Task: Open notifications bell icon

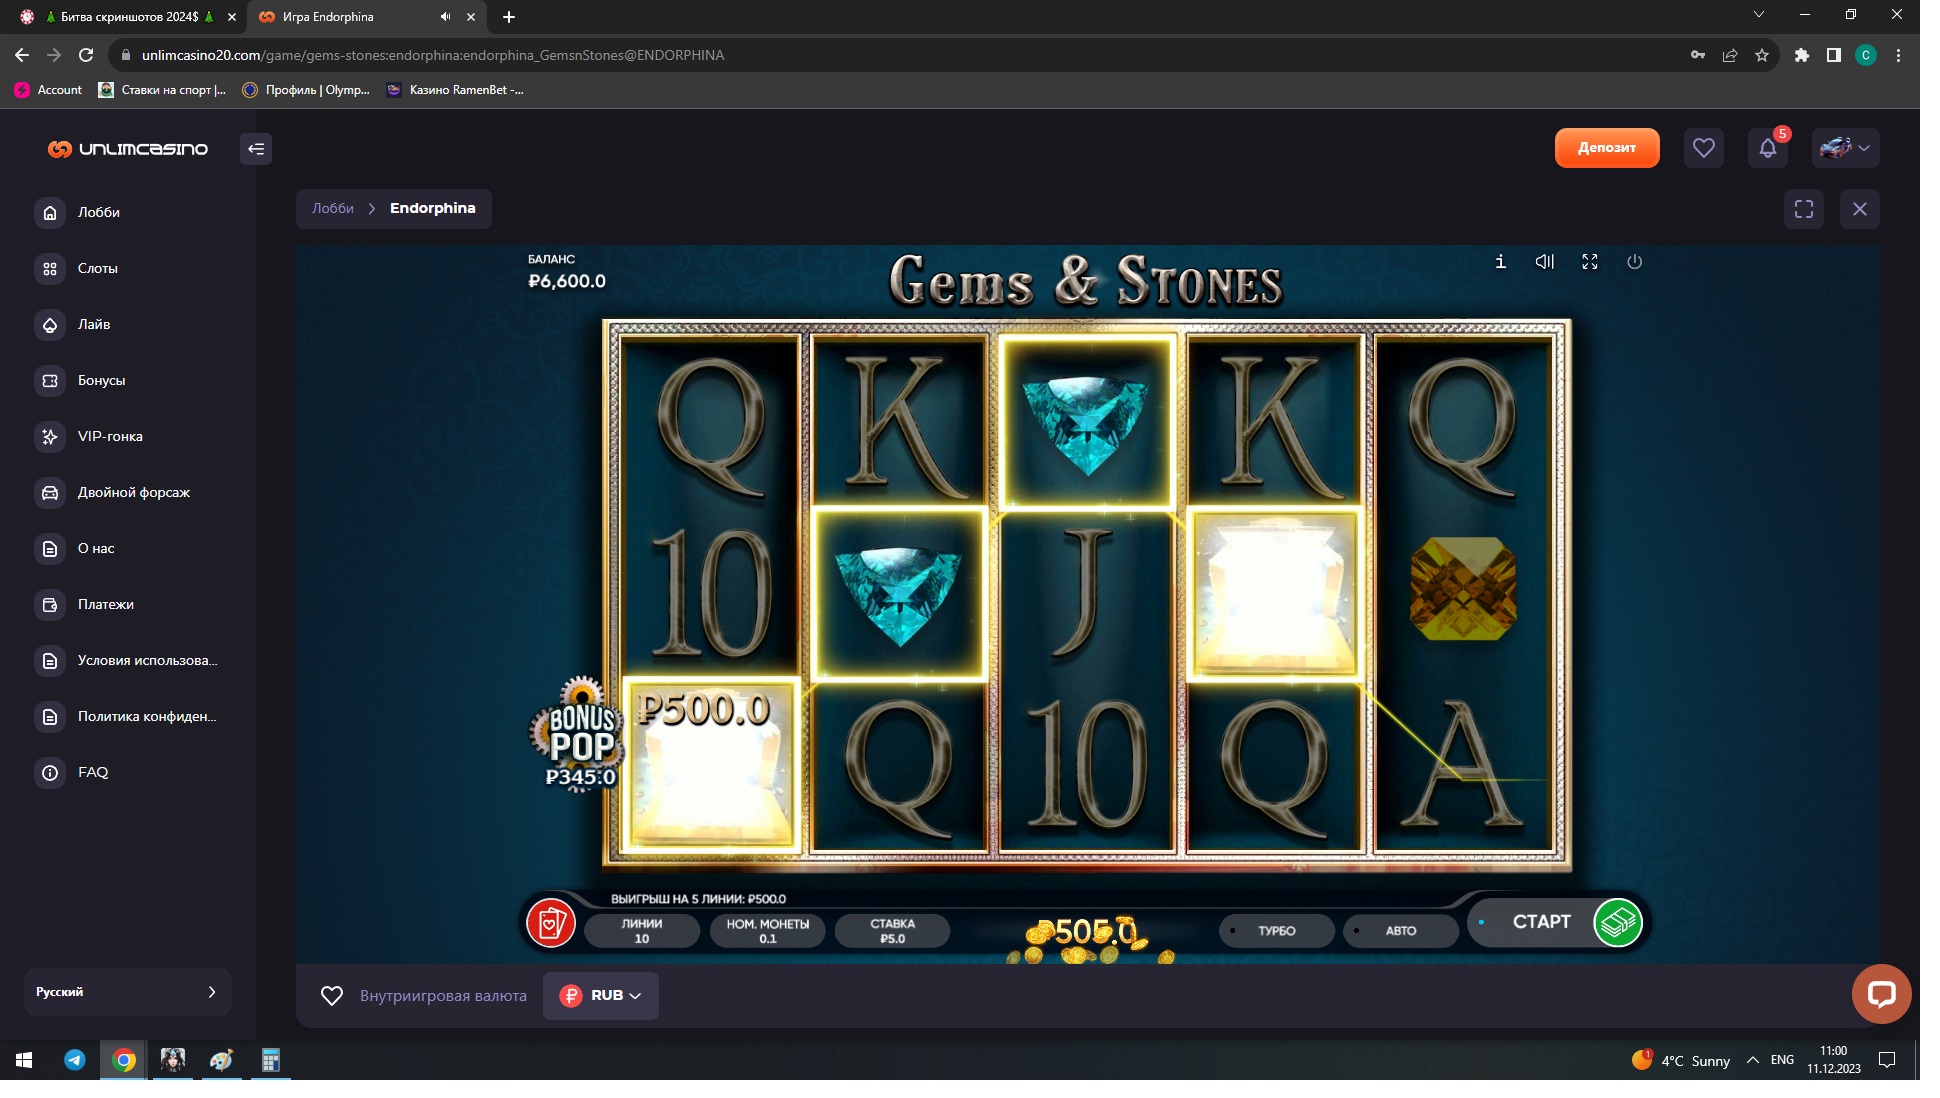Action: pyautogui.click(x=1767, y=149)
